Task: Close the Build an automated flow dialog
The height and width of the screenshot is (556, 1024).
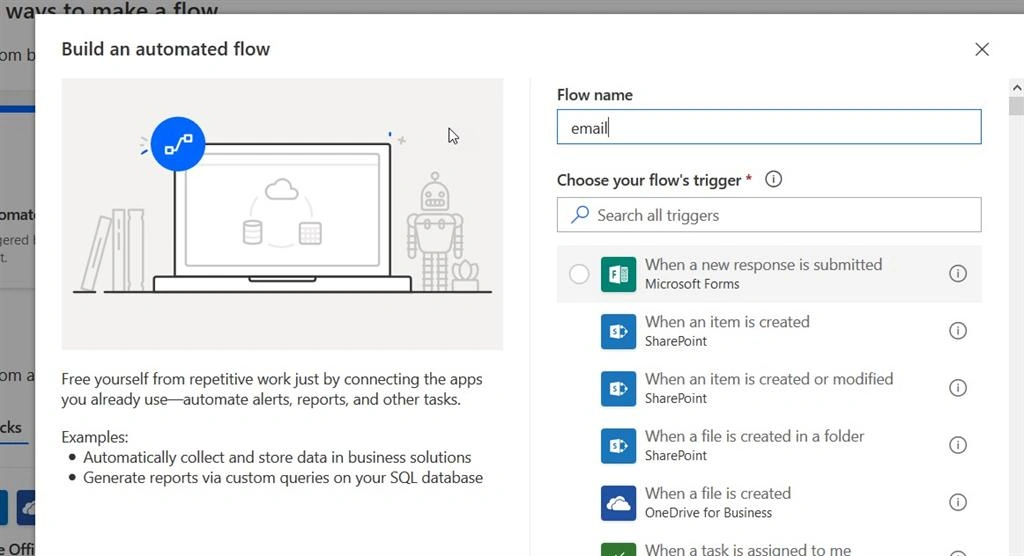Action: pyautogui.click(x=982, y=50)
